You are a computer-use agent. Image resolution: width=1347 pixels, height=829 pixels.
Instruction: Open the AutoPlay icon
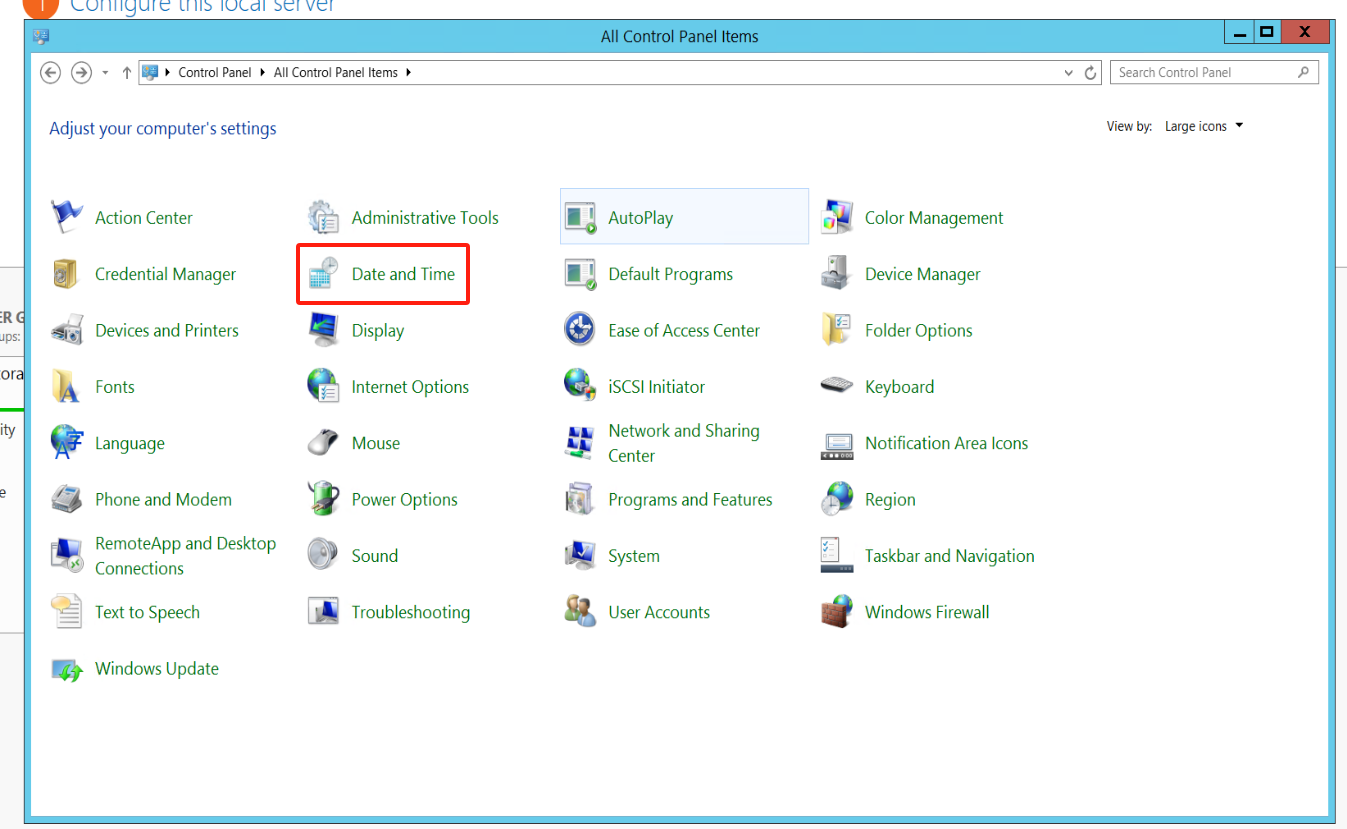(x=580, y=217)
